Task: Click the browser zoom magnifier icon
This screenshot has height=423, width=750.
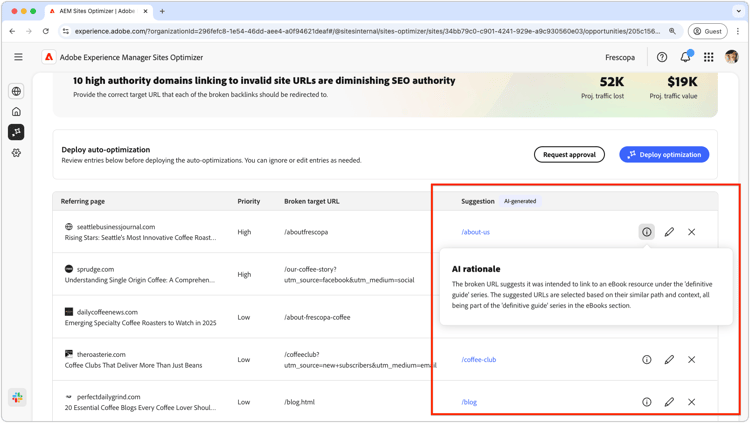Action: click(672, 31)
